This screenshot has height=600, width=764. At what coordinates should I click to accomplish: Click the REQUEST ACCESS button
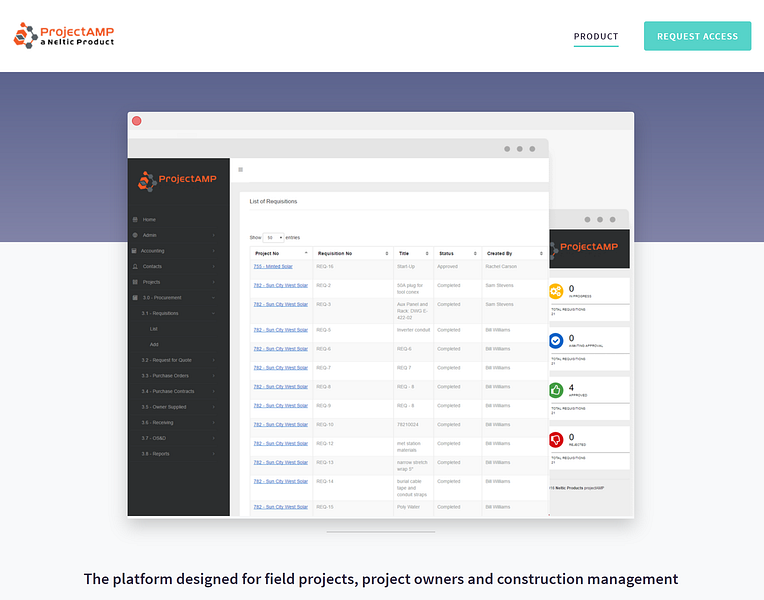point(697,36)
